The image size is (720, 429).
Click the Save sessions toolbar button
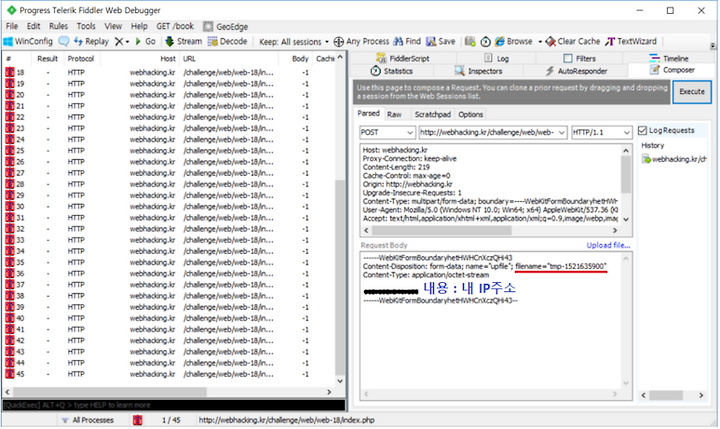(440, 41)
